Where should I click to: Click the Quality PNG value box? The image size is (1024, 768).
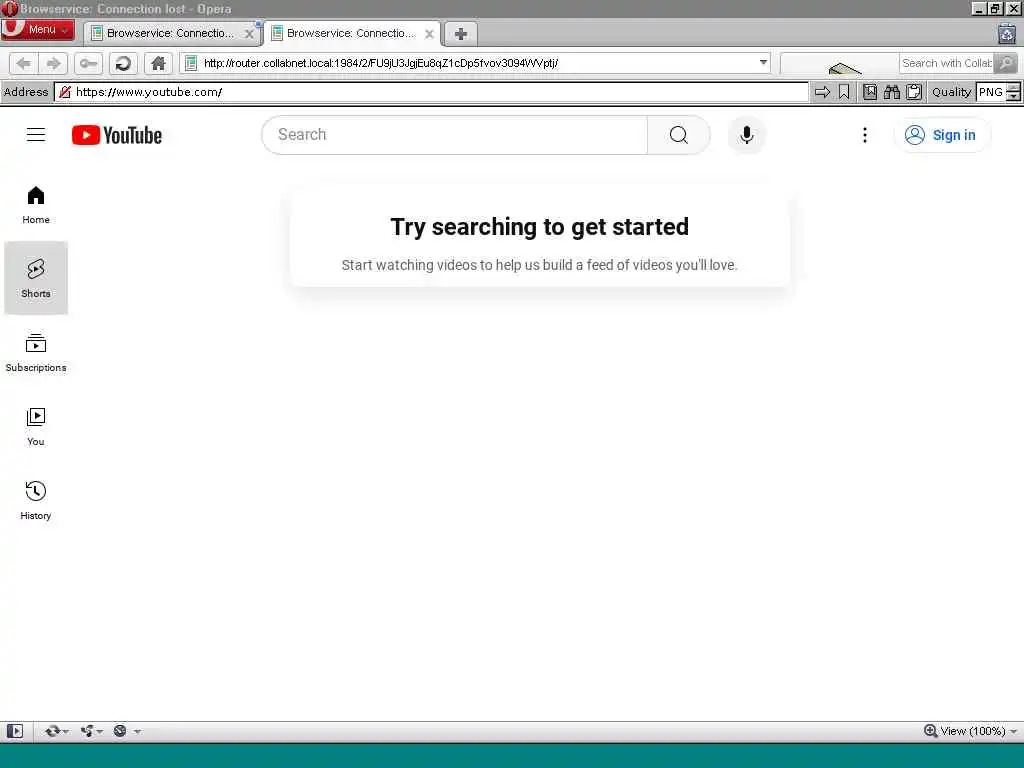(x=991, y=92)
